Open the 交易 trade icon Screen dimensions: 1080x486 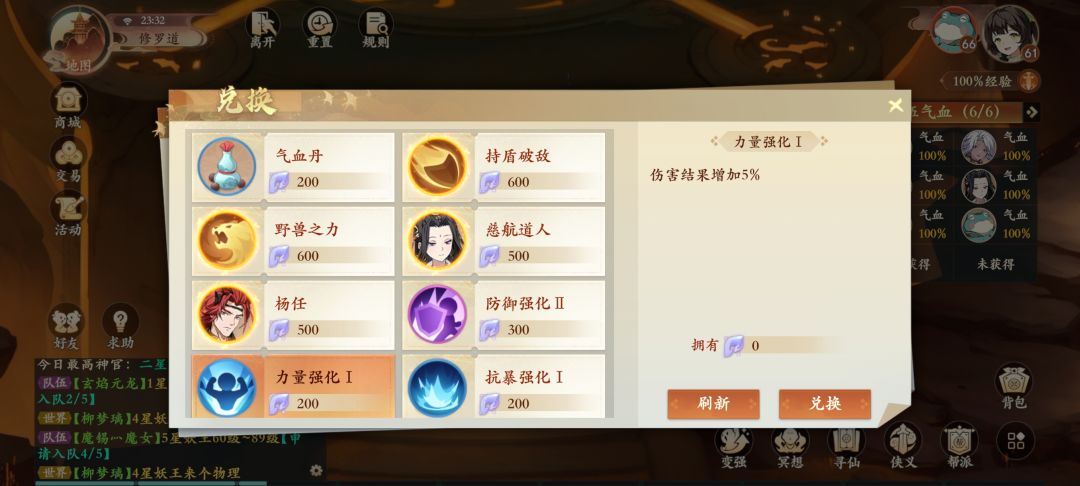(68, 160)
